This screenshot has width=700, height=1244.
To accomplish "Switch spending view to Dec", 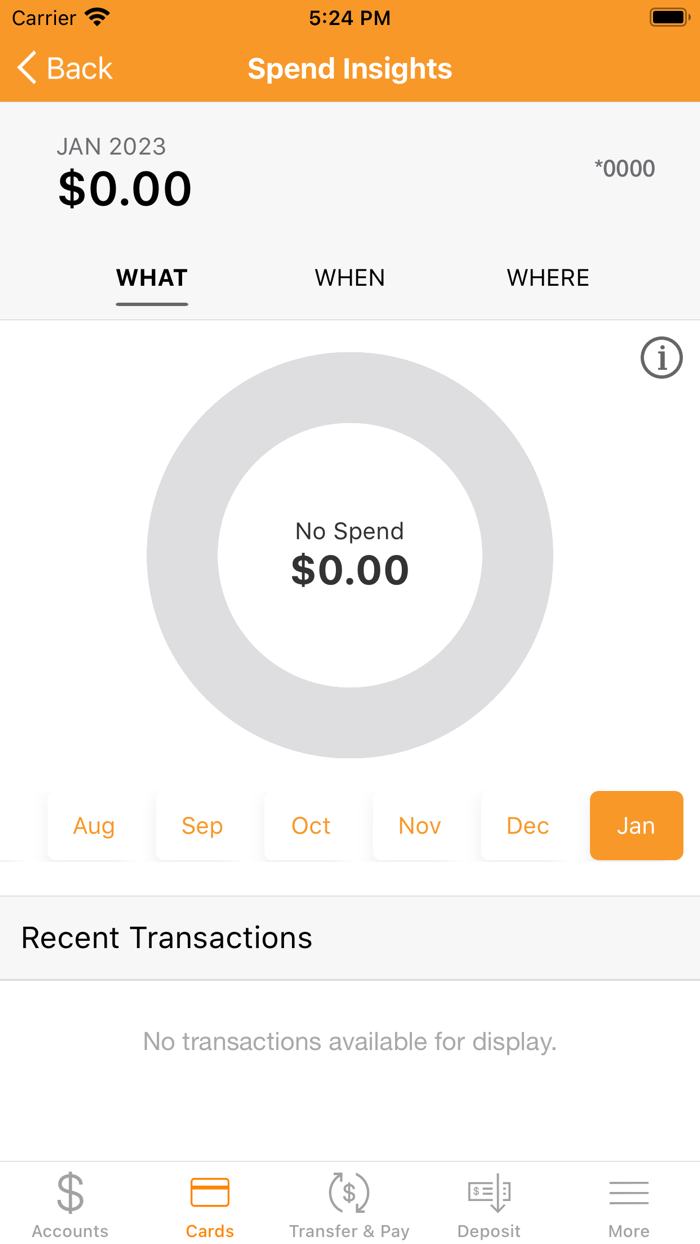I will tap(528, 826).
